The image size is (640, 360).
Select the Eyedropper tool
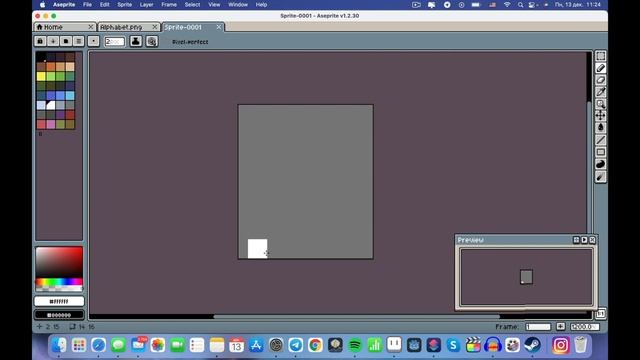(x=600, y=92)
